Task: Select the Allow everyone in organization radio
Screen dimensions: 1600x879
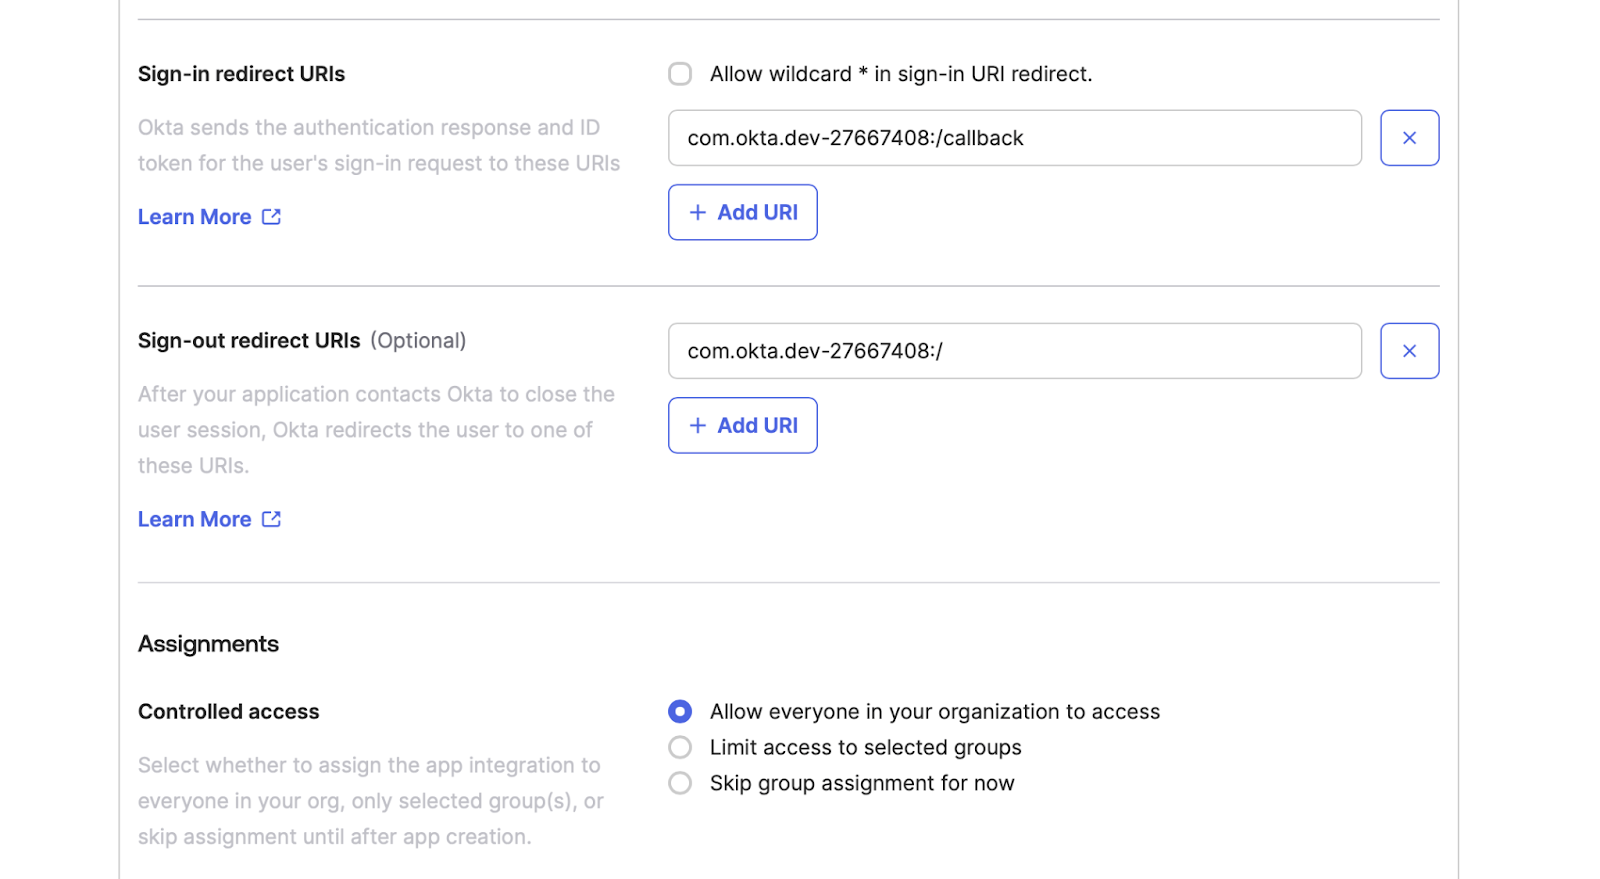Action: tap(680, 711)
